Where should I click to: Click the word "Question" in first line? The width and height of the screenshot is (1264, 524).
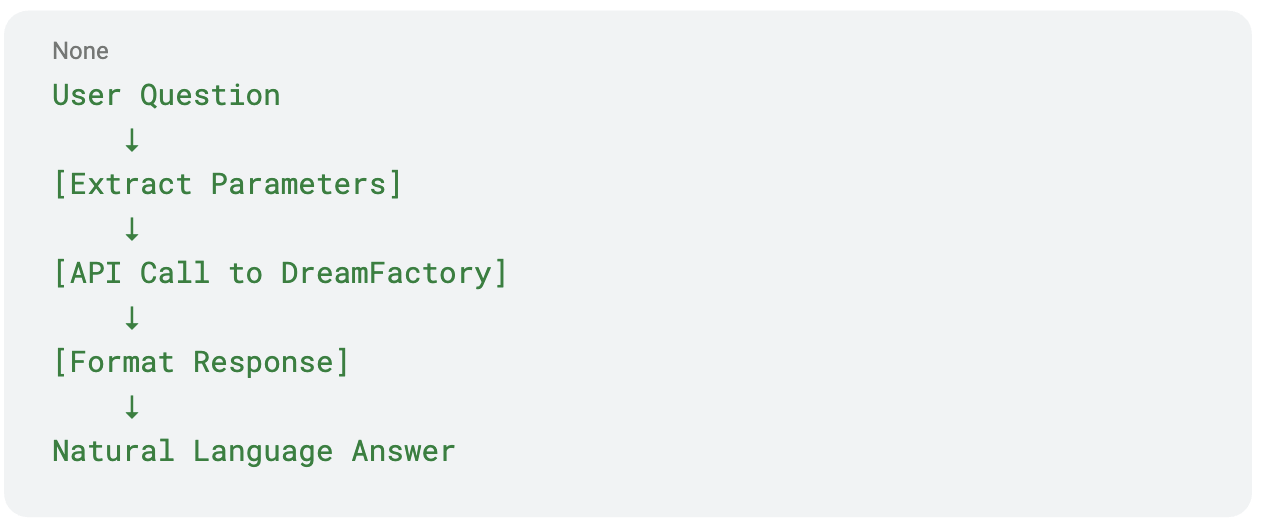pos(210,96)
